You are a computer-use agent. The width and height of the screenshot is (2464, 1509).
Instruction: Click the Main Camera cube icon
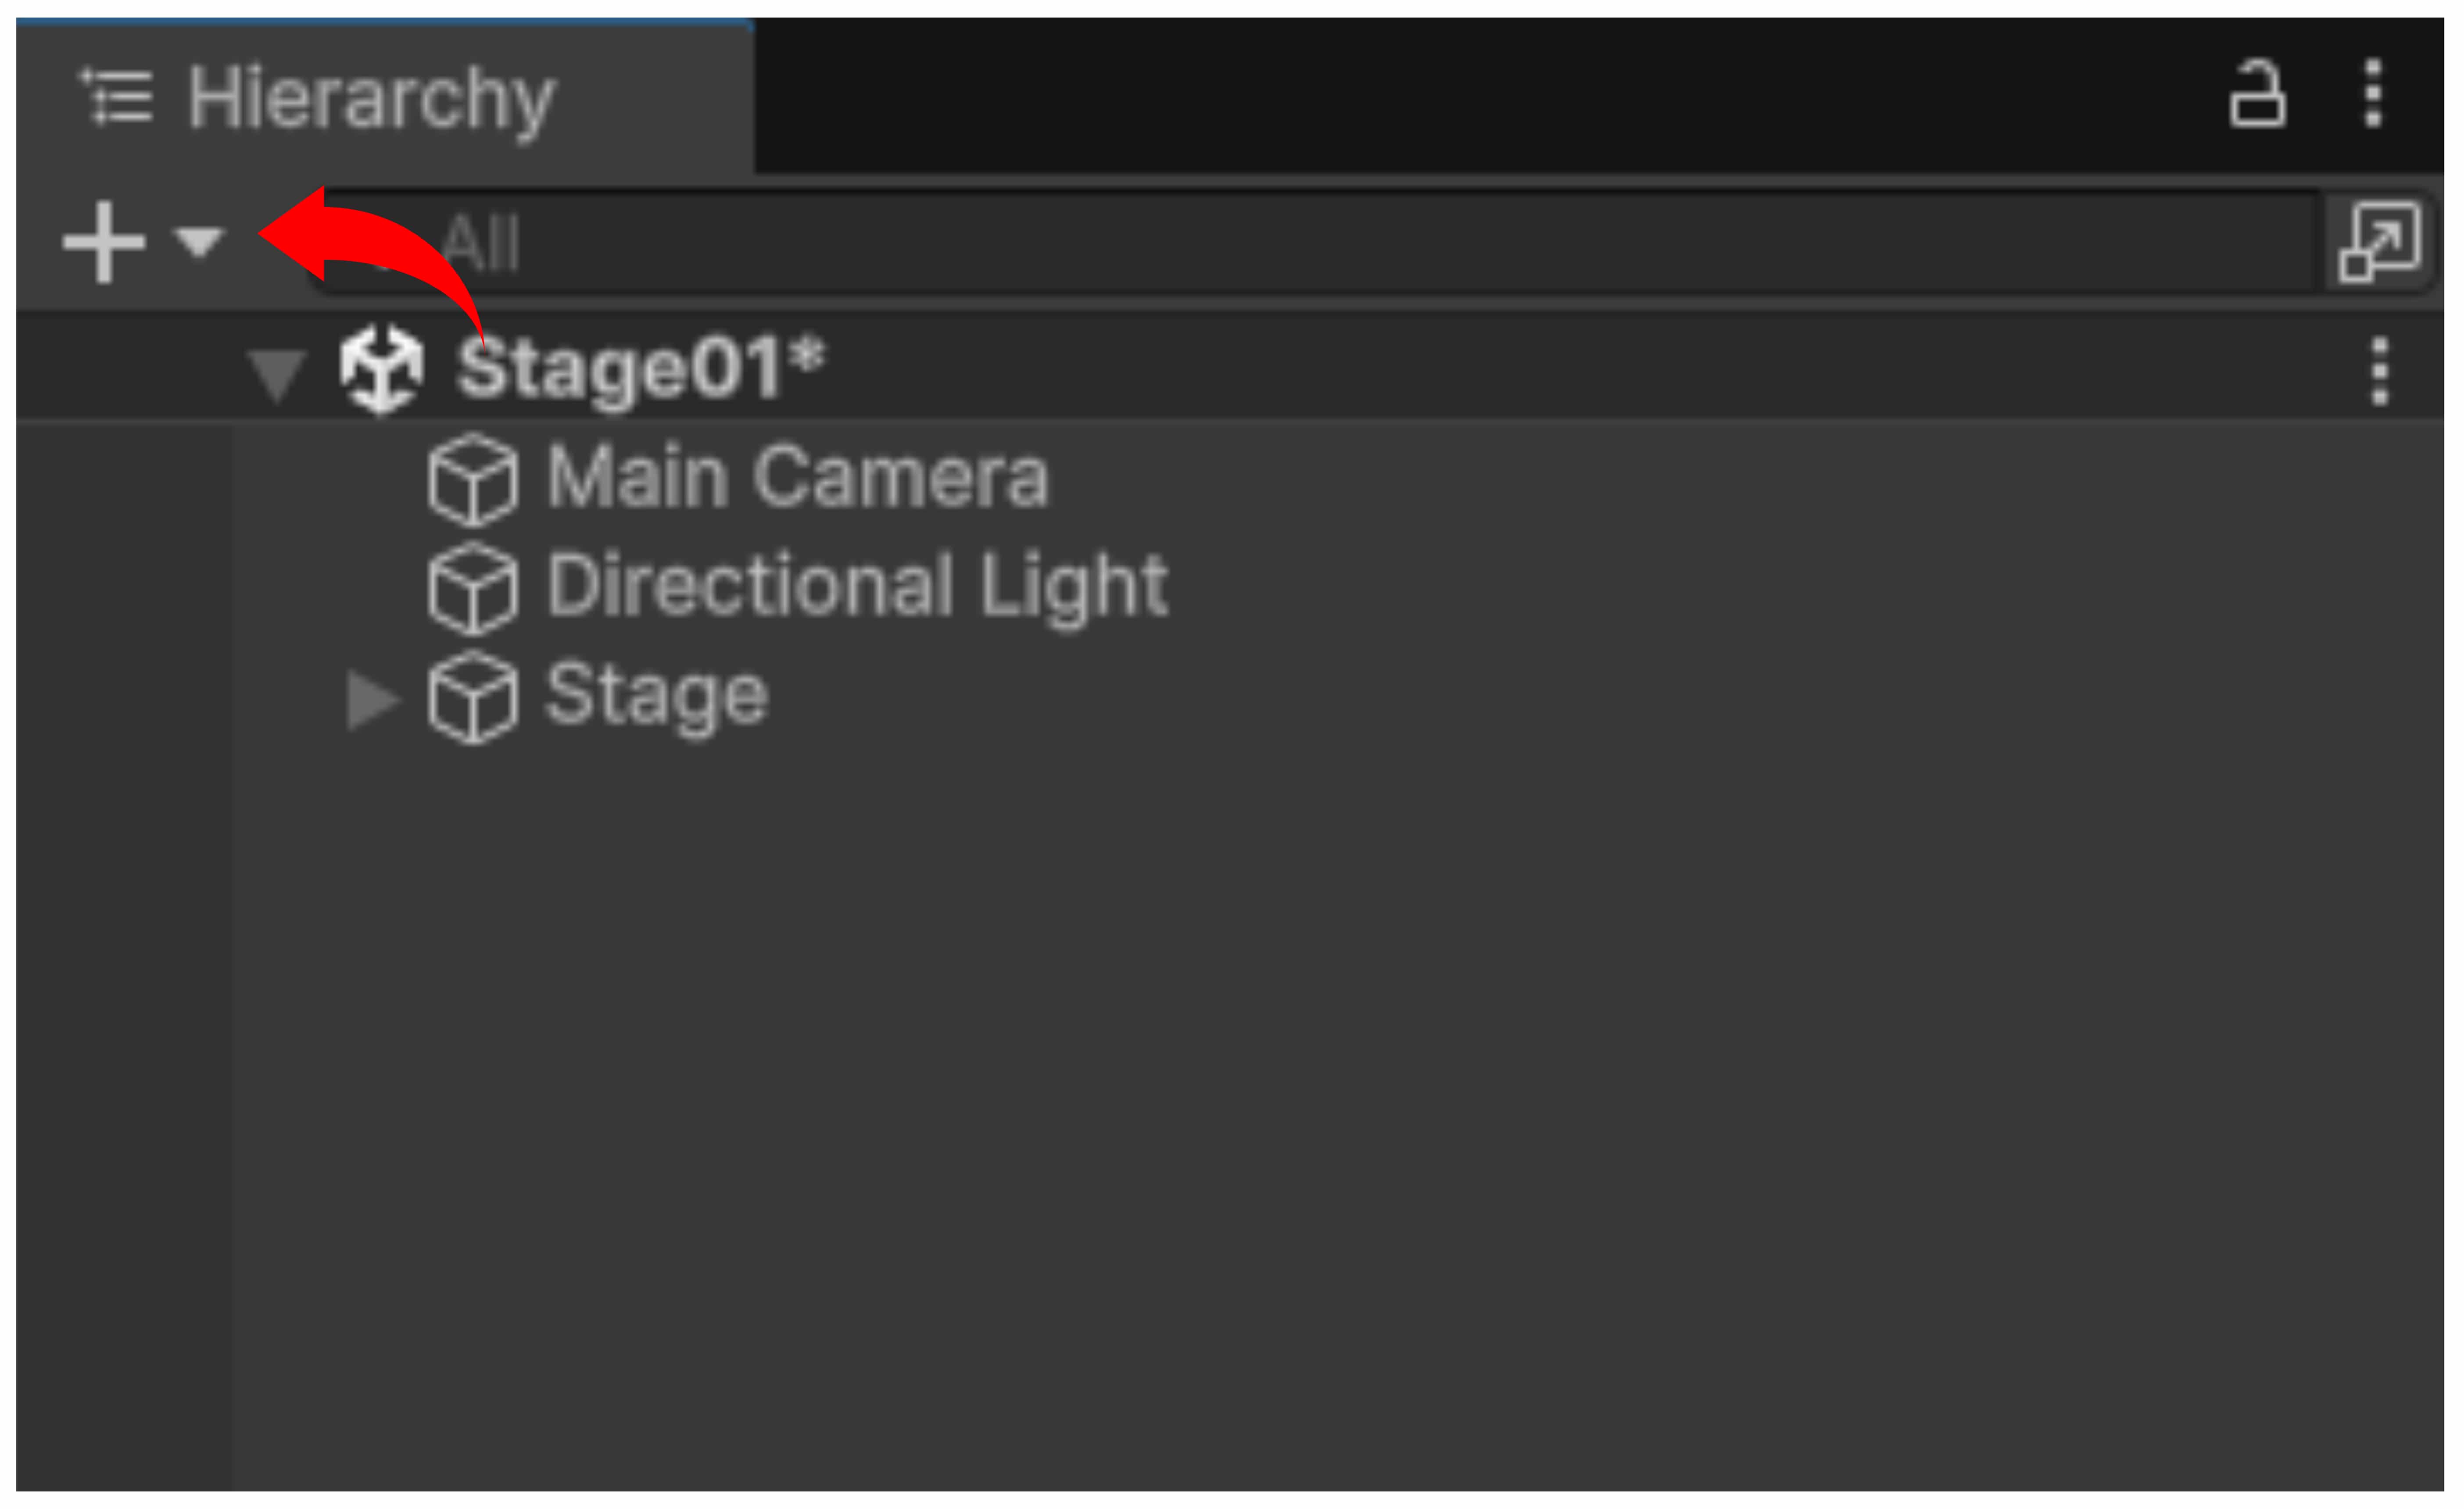pyautogui.click(x=473, y=480)
